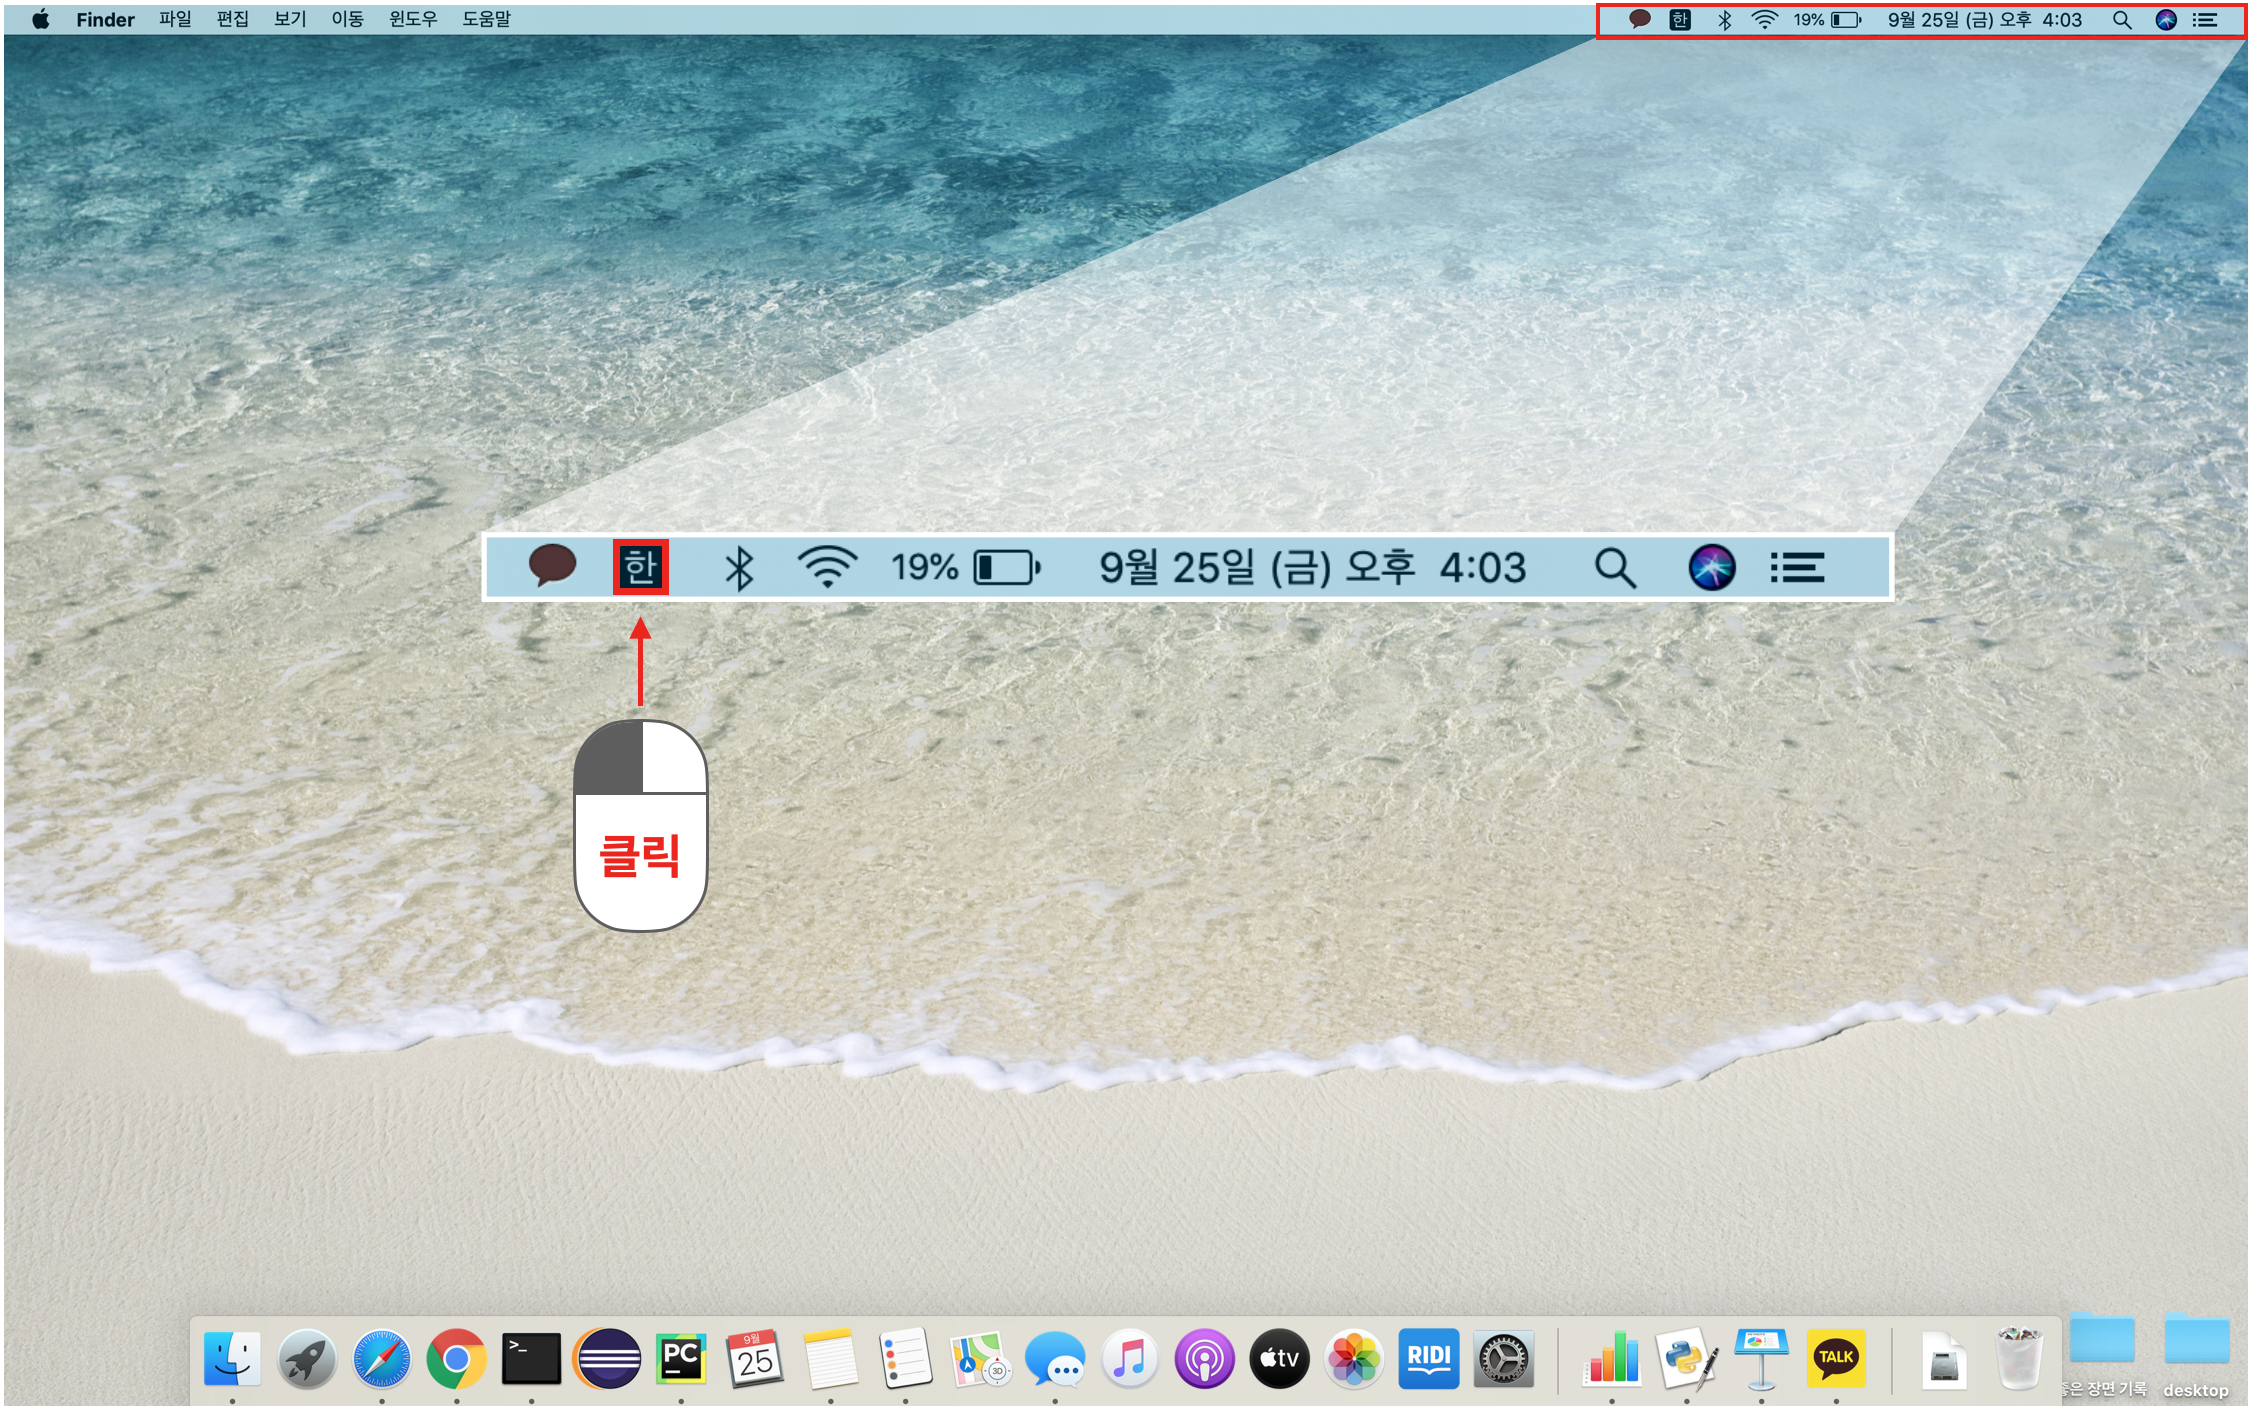Screen dimensions: 2256x1406
Task: Open the Trash in the Dock
Action: 2018,1358
